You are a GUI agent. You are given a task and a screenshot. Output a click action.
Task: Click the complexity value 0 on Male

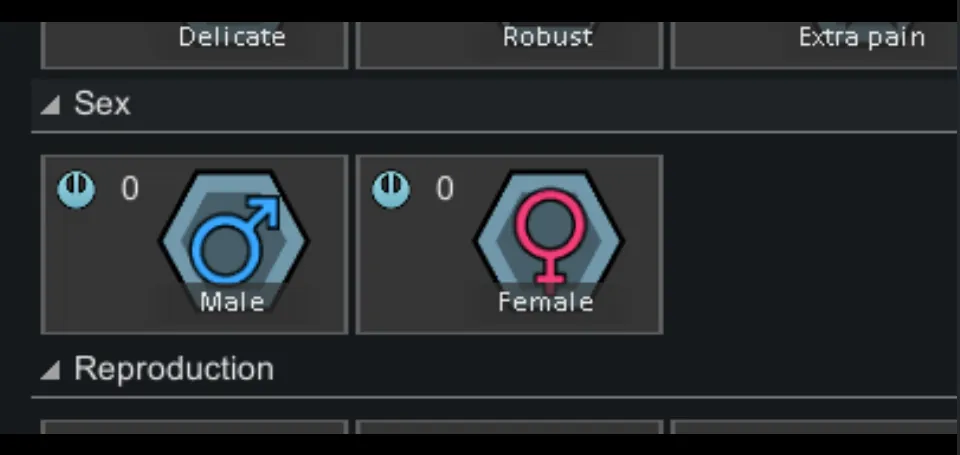point(130,189)
